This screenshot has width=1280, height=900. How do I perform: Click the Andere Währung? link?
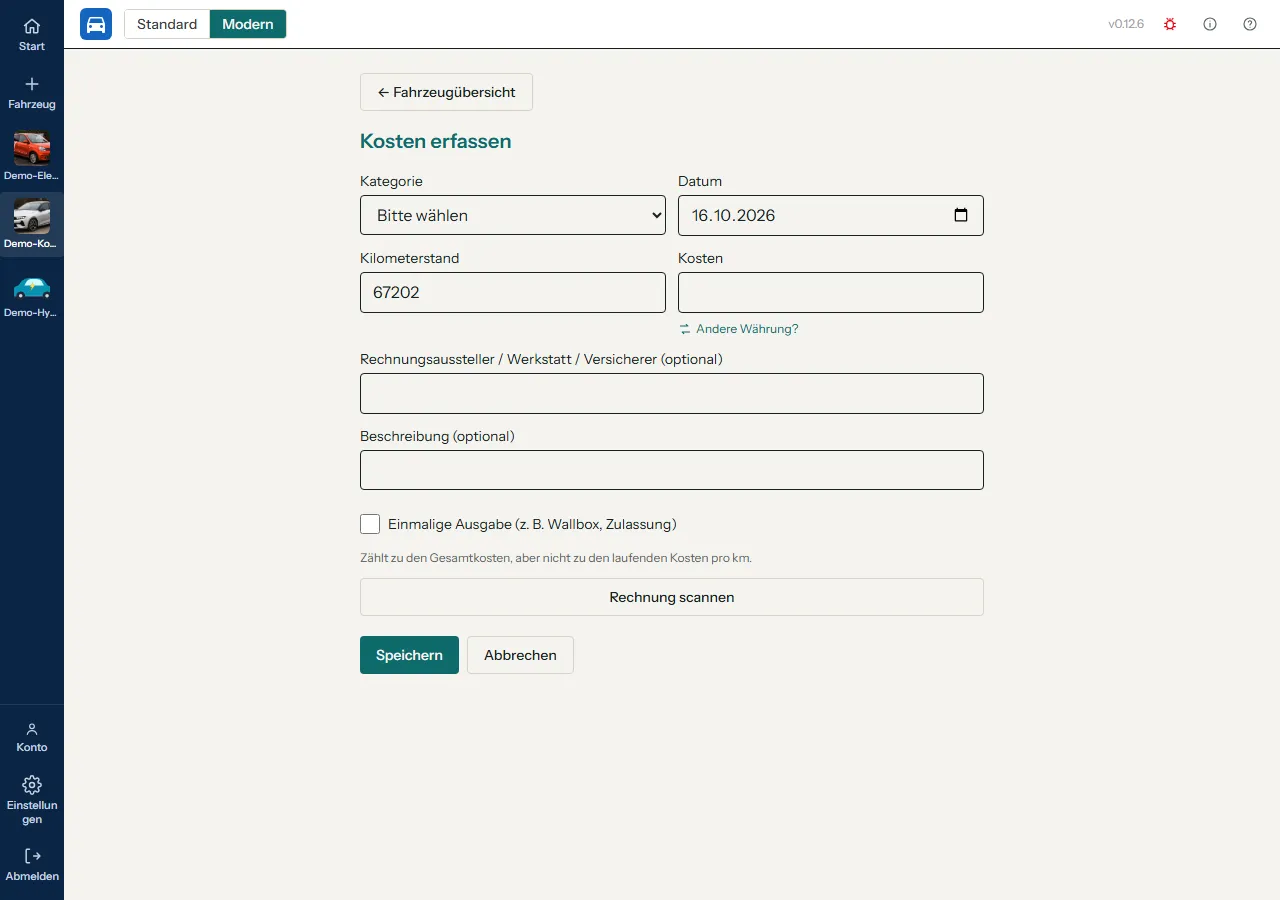click(x=739, y=329)
